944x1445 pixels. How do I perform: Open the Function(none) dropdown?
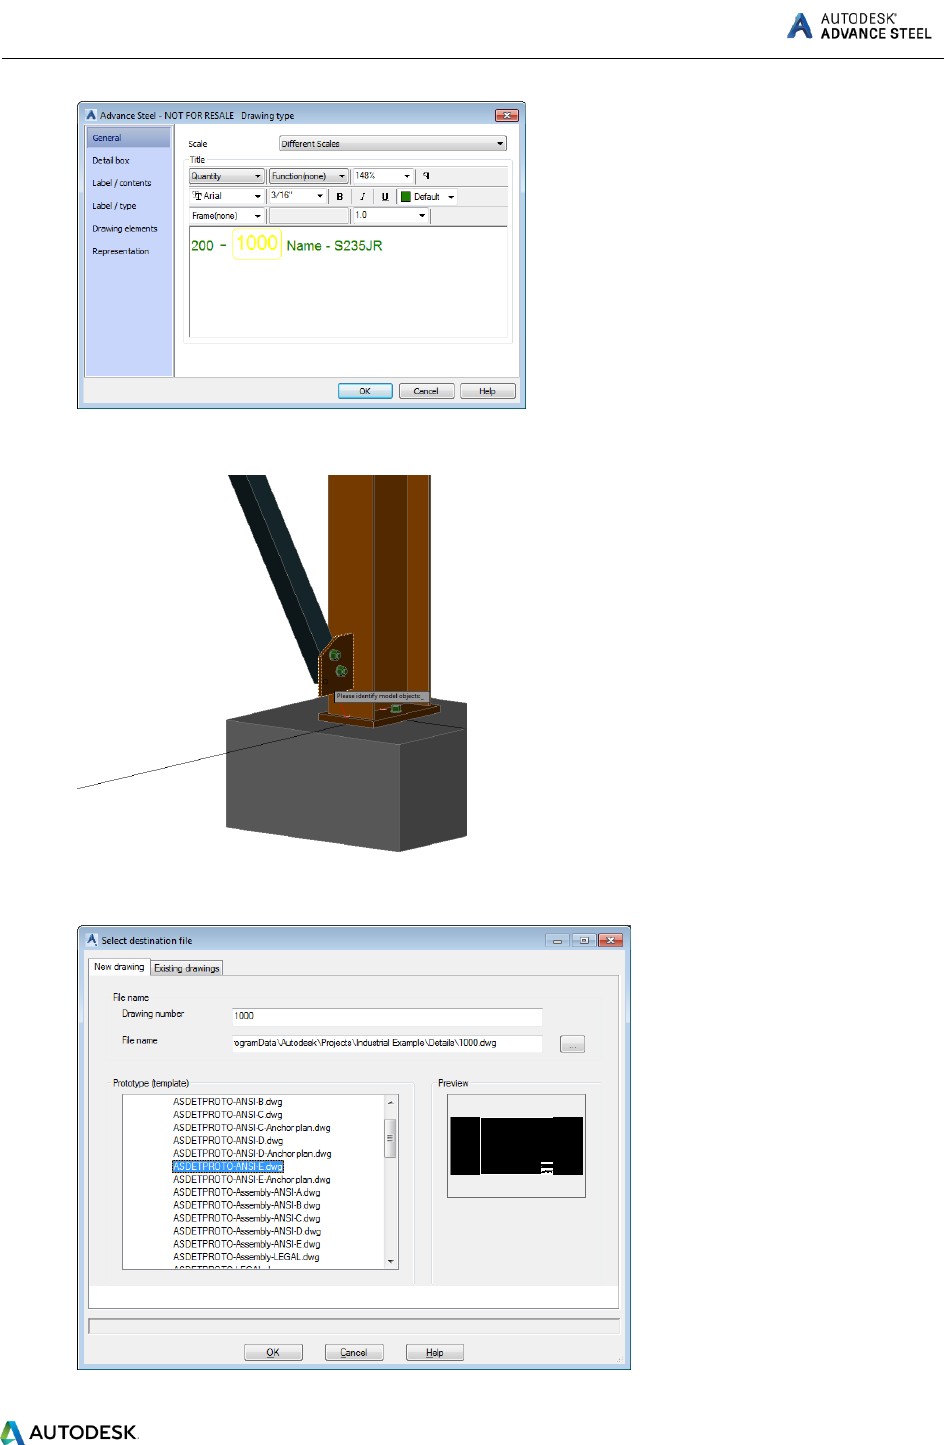pyautogui.click(x=309, y=176)
